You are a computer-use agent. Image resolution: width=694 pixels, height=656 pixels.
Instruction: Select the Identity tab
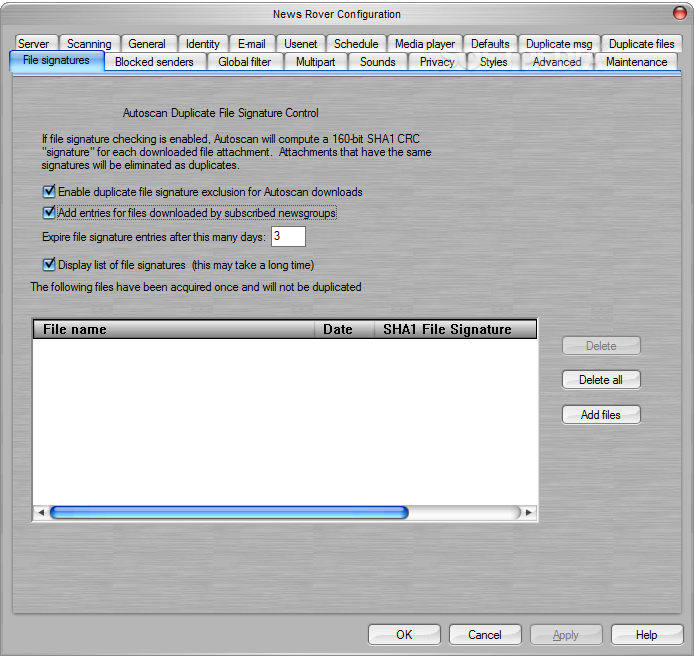coord(203,43)
